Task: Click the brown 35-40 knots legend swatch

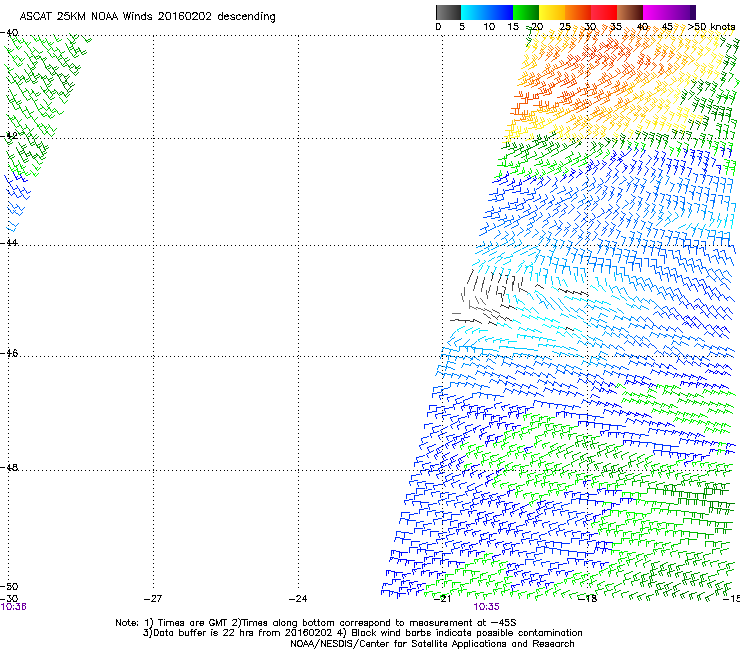Action: pyautogui.click(x=630, y=12)
